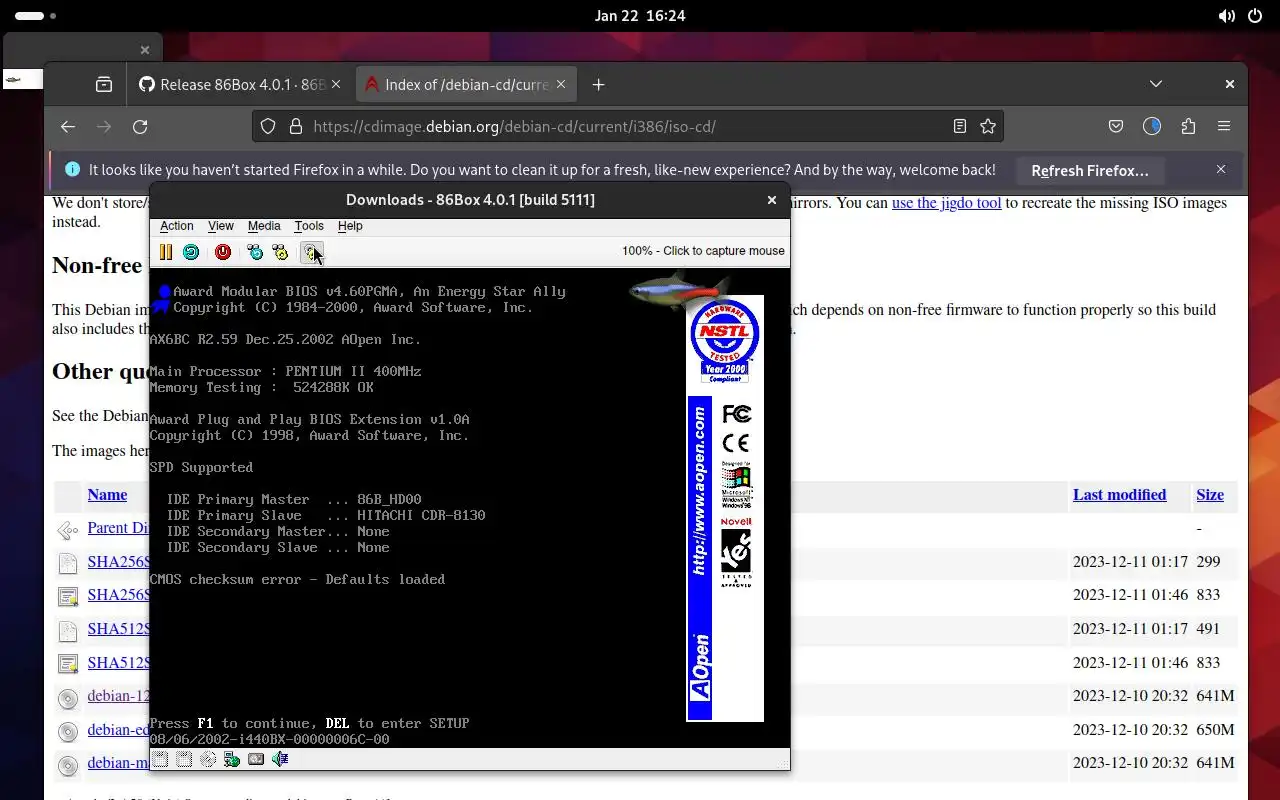Click the first floppy drive icon in 86Box status bar
Image resolution: width=1280 pixels, height=800 pixels.
(160, 760)
